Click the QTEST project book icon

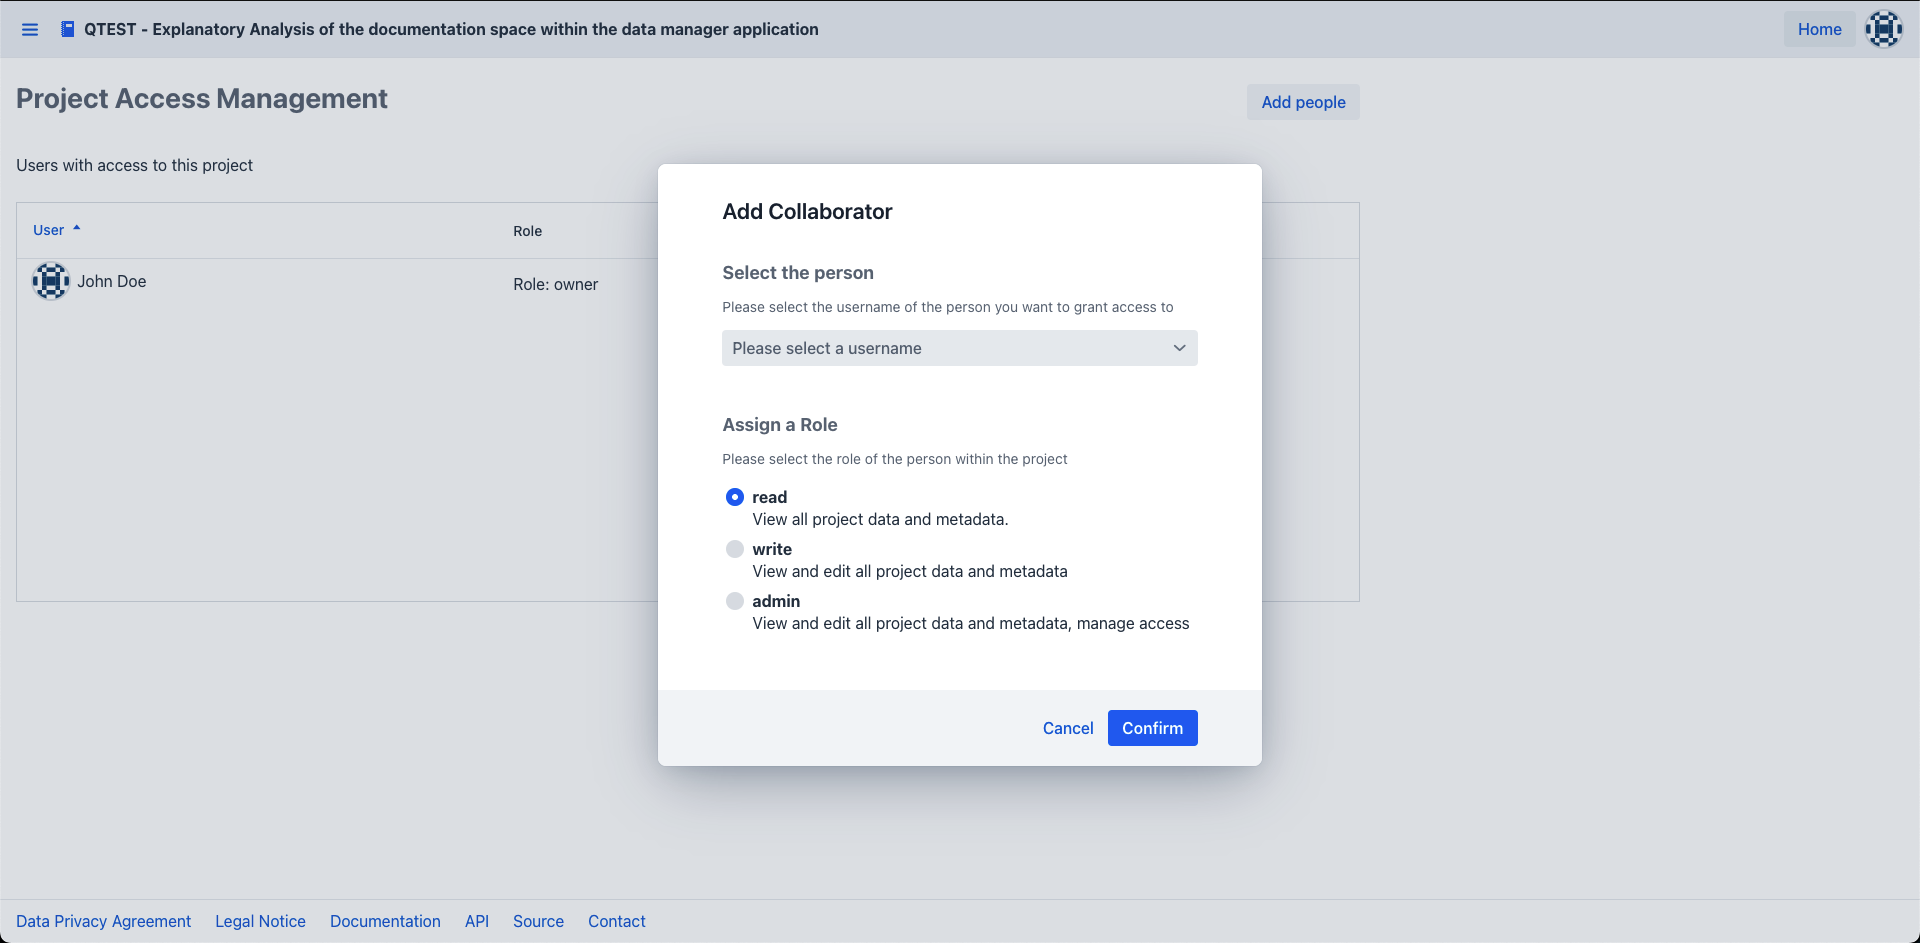(67, 29)
